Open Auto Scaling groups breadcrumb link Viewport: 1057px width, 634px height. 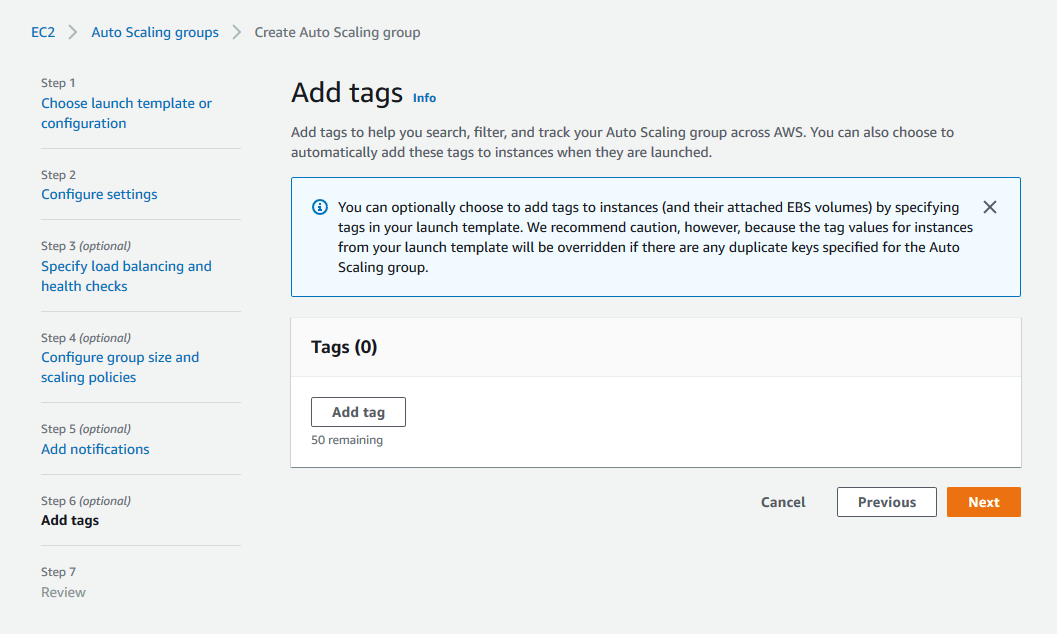click(x=155, y=32)
